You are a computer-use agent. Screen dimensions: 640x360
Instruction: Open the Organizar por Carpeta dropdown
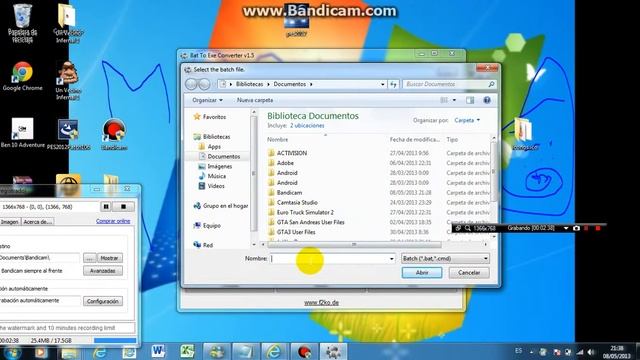467,120
